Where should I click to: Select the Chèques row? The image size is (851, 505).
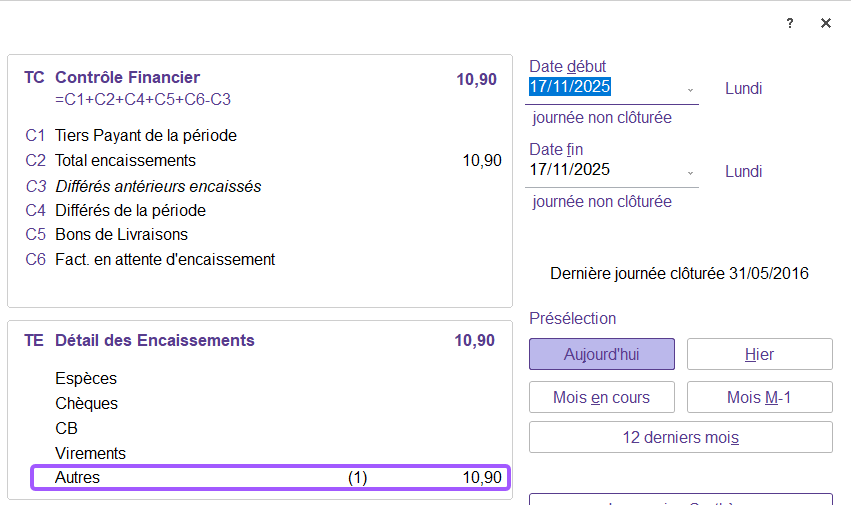click(x=86, y=404)
